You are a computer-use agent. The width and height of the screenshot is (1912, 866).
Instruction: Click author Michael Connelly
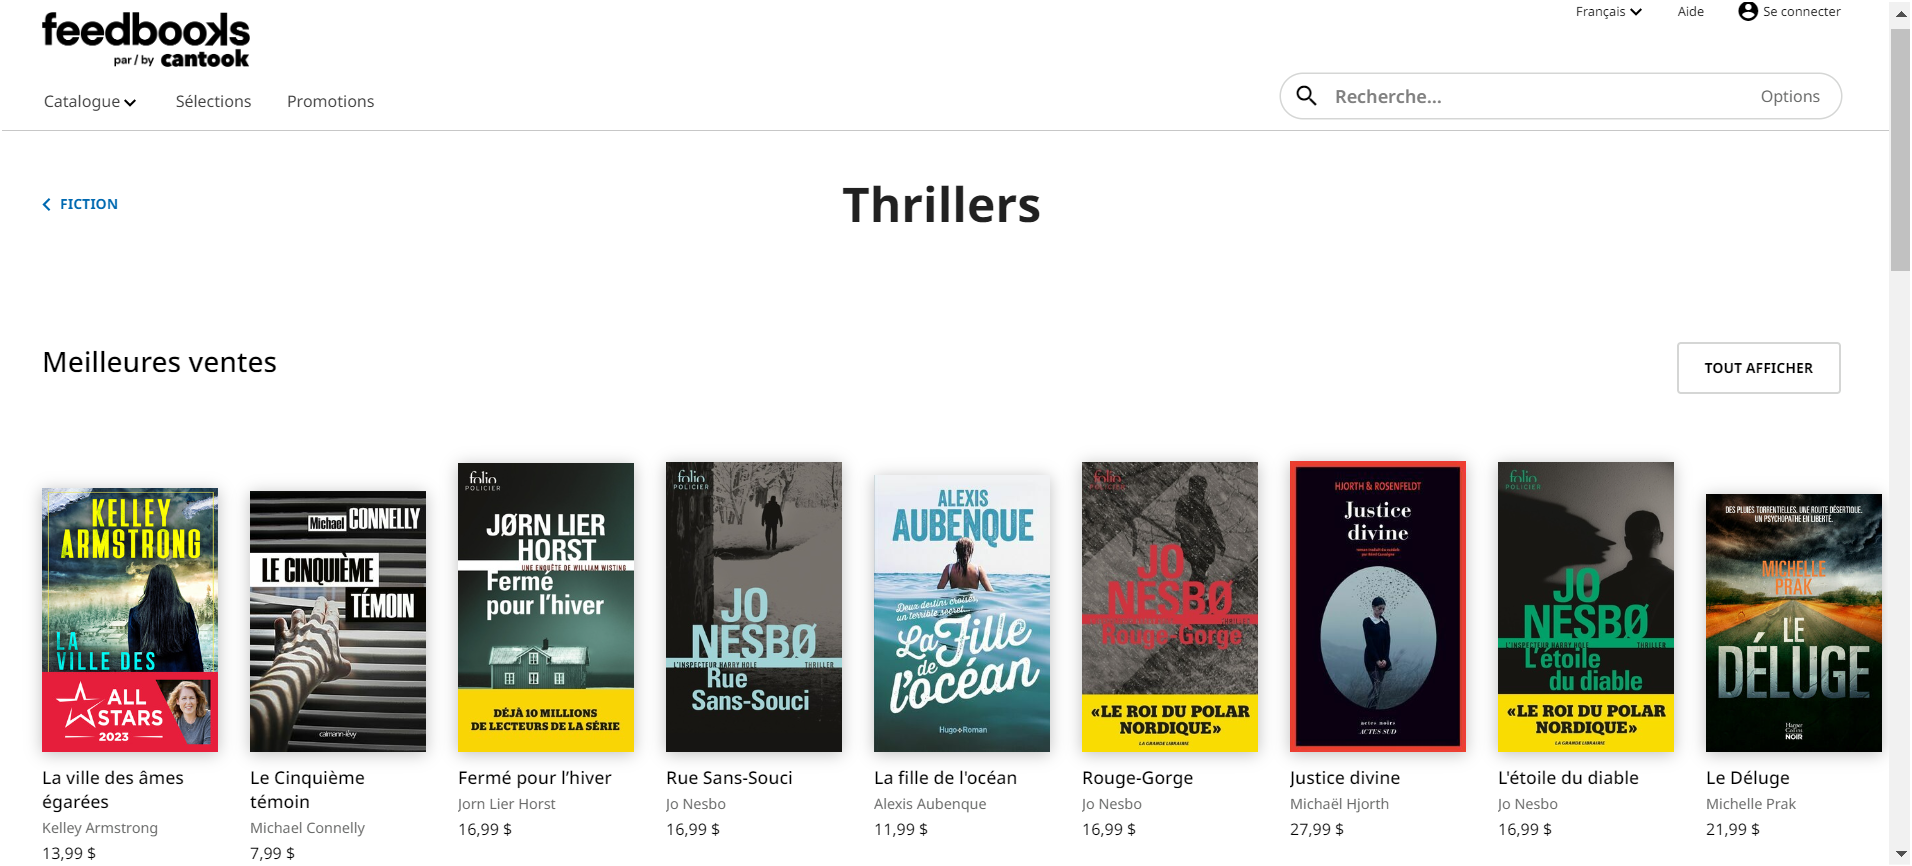point(307,828)
